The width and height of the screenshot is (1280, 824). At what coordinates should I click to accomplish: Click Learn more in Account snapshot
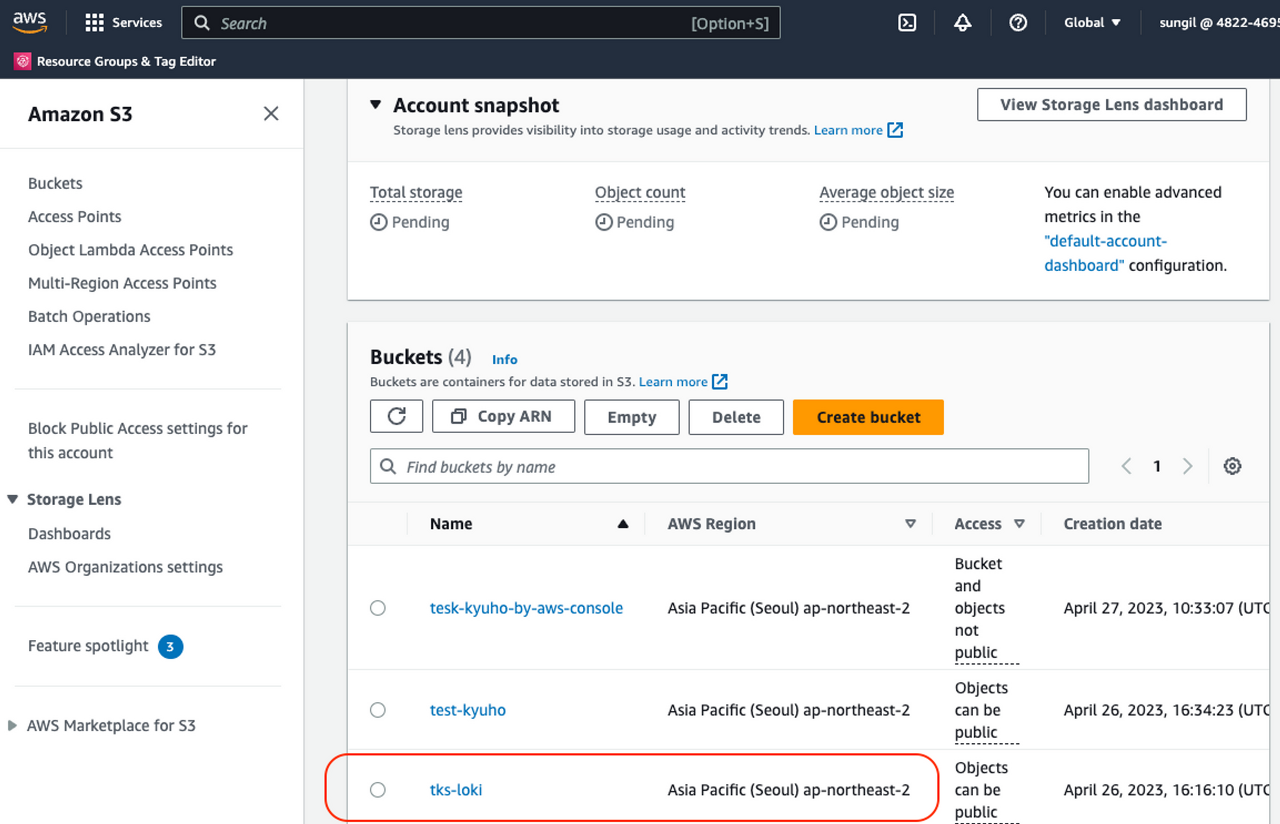[x=848, y=130]
